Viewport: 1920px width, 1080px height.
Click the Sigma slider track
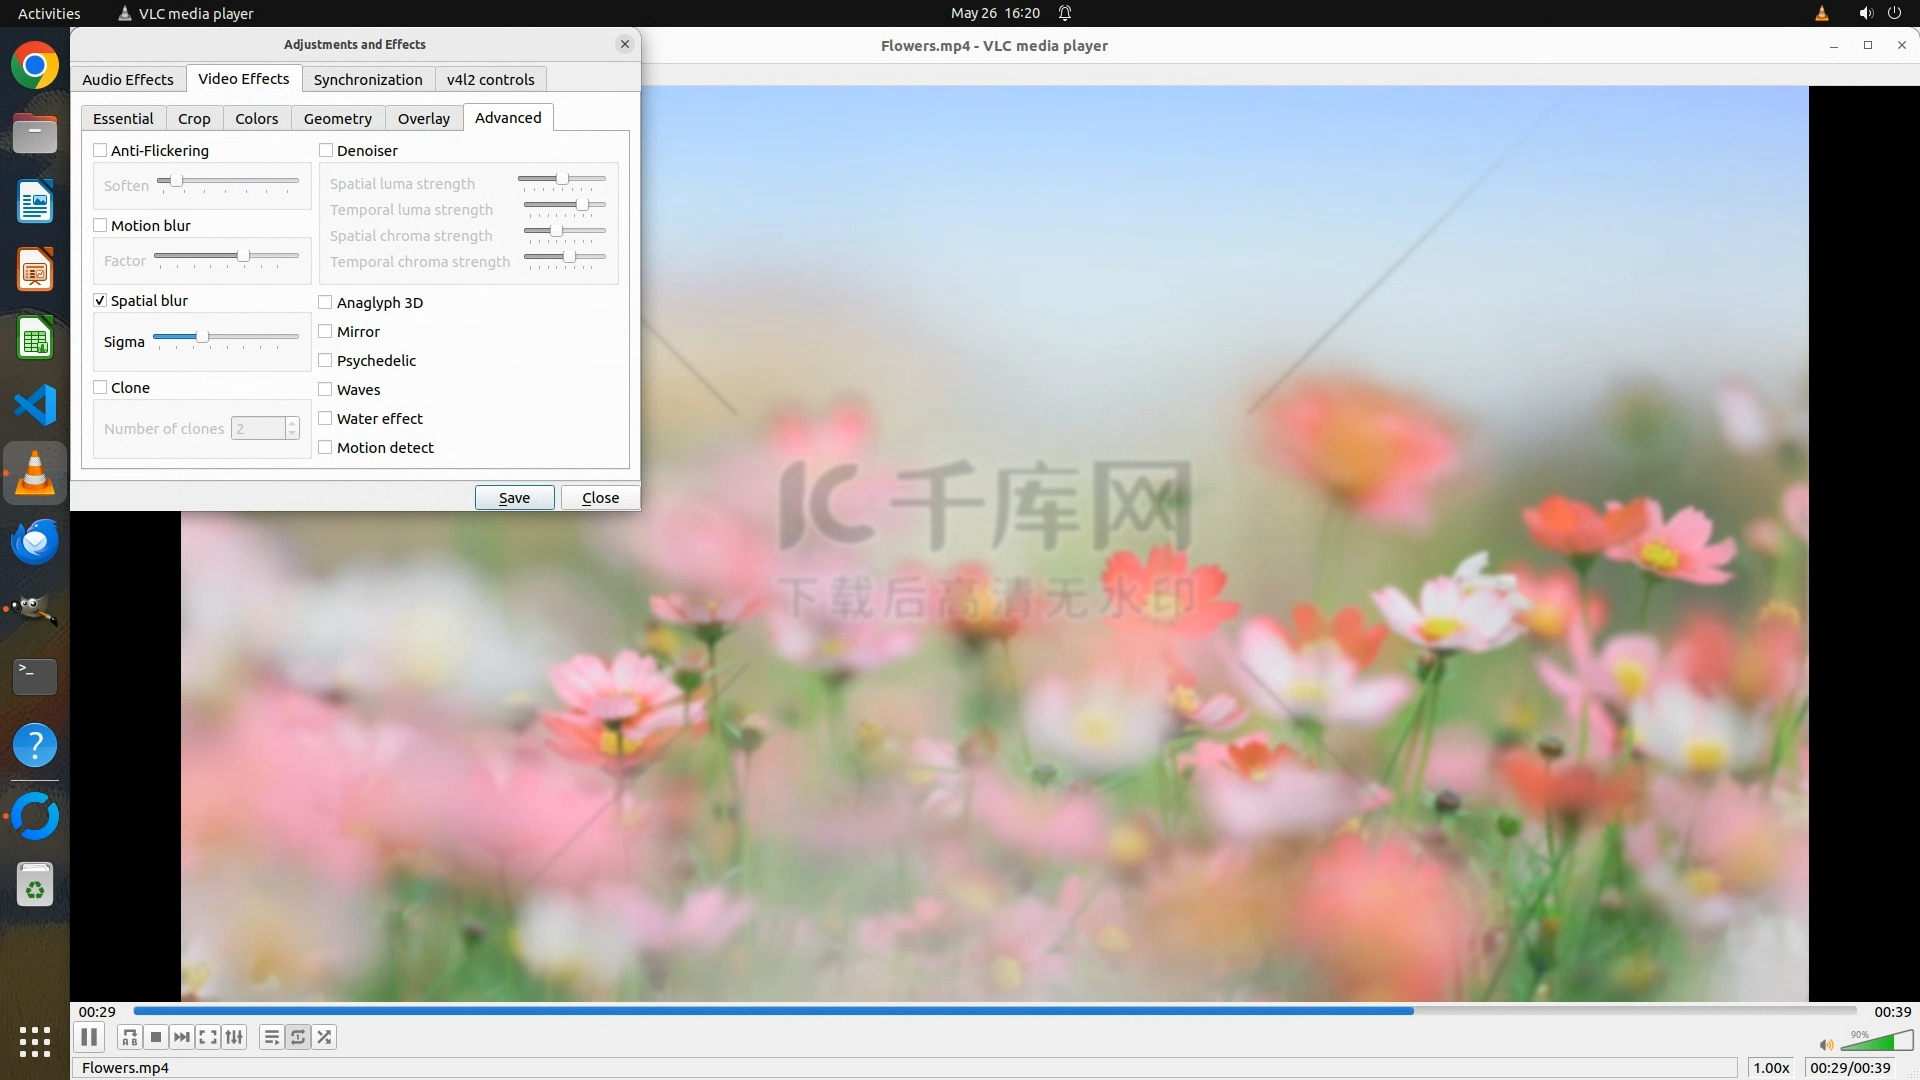(x=250, y=337)
